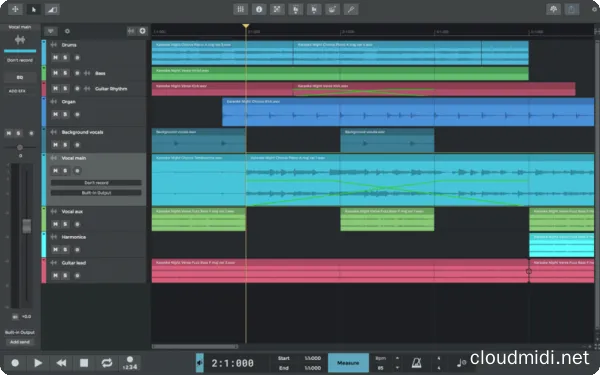Click the large waveform icon in Vocal main strip
Screen dimensions: 600x375
(x=20, y=40)
